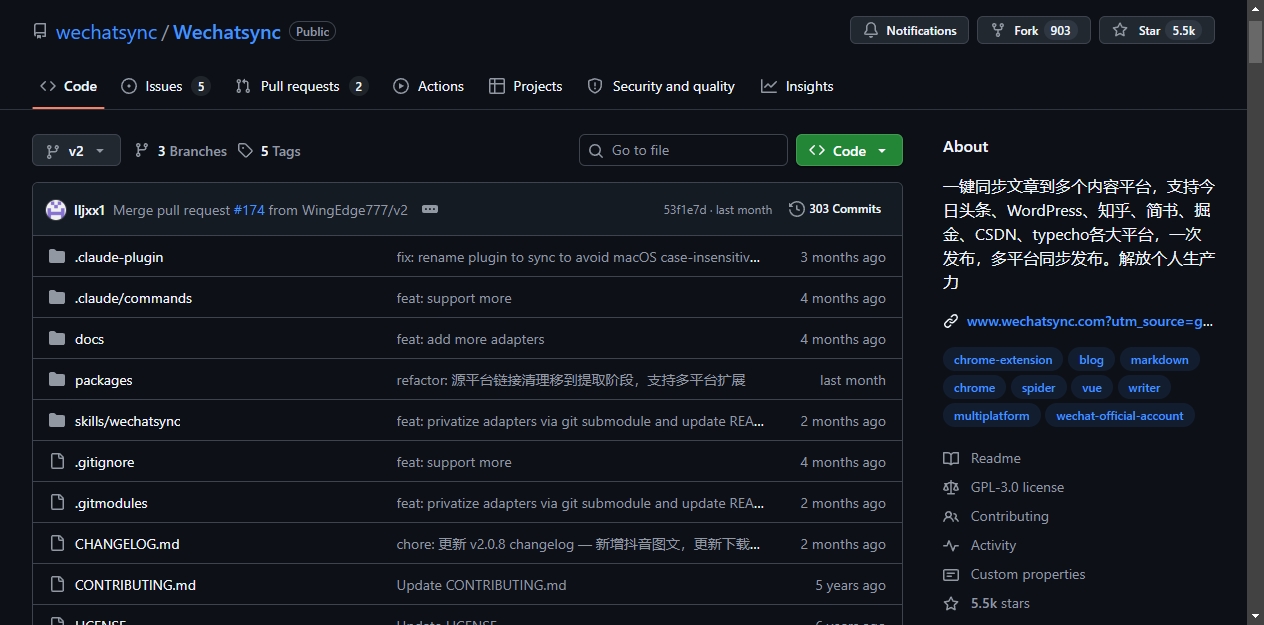Focus the Go to file search field

pyautogui.click(x=683, y=150)
